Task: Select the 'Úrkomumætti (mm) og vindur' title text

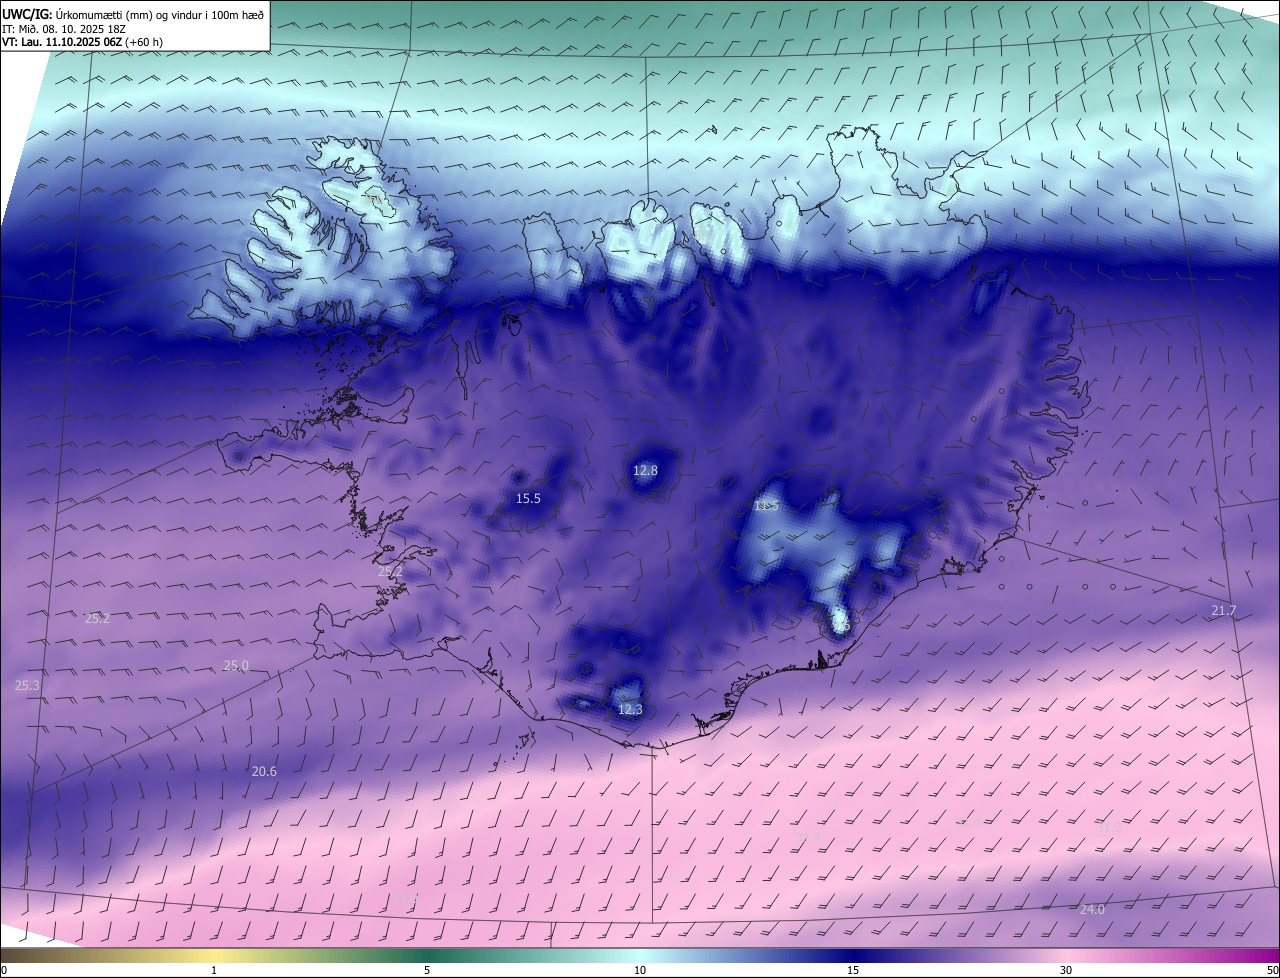Action: tap(131, 14)
